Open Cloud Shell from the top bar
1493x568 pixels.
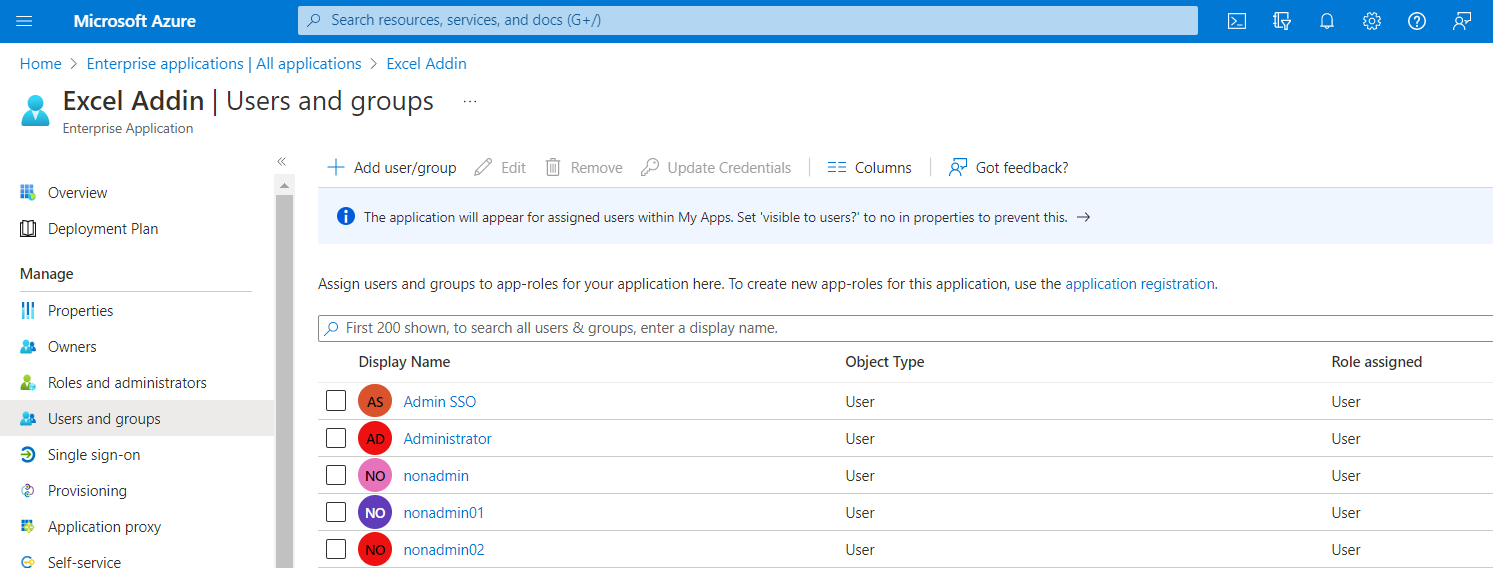tap(1237, 21)
